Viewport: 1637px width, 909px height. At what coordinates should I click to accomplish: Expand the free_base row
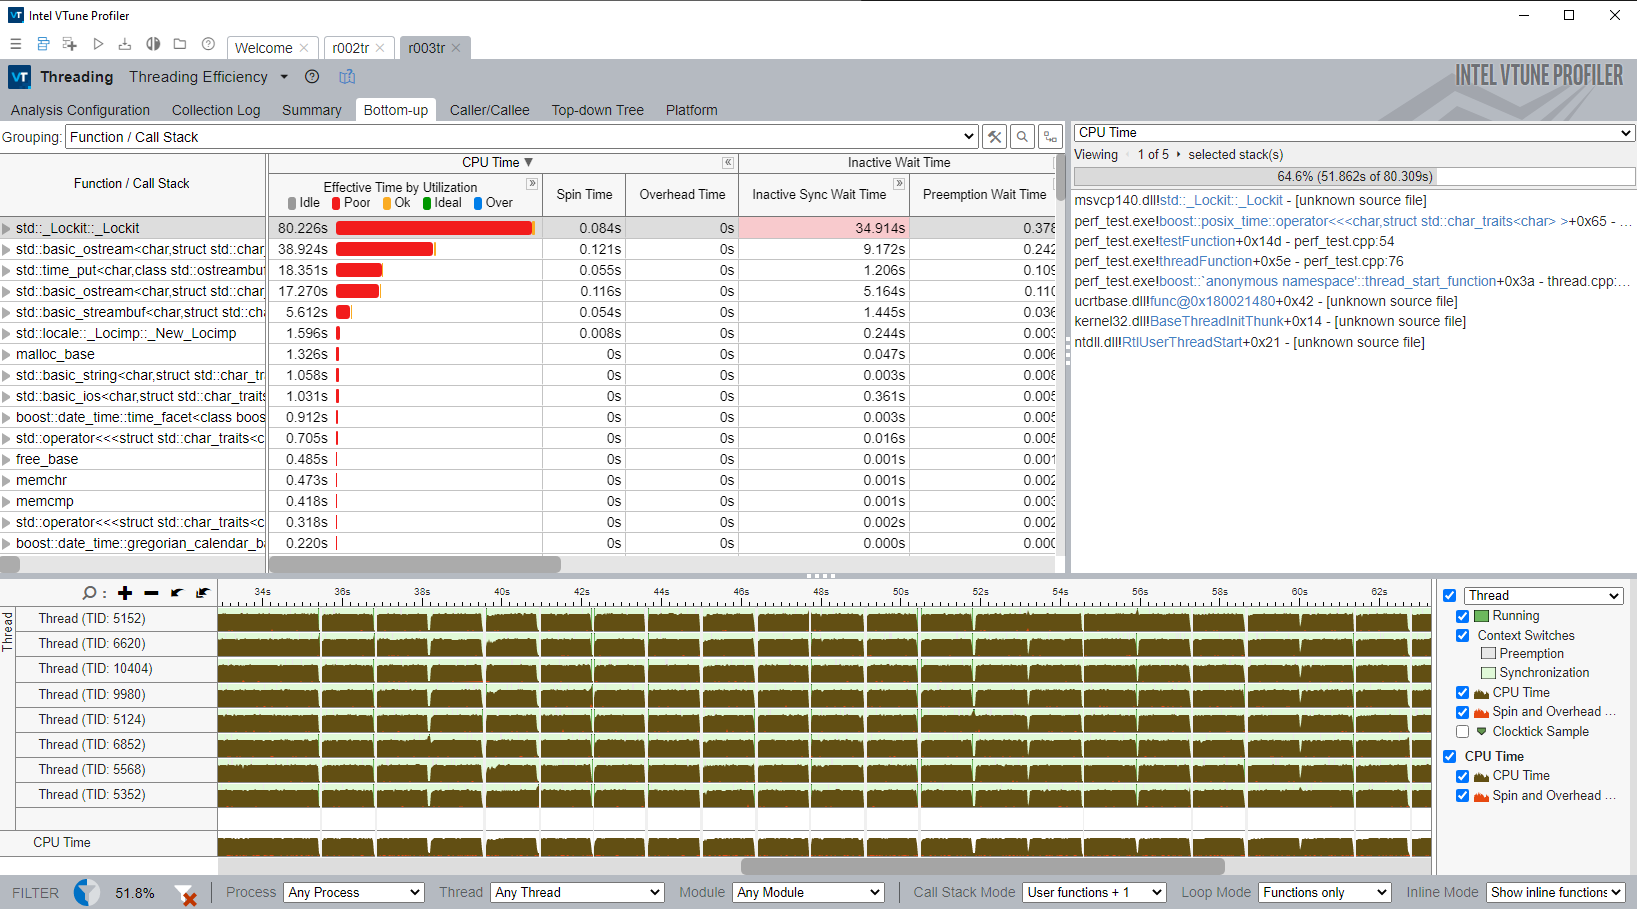point(7,459)
